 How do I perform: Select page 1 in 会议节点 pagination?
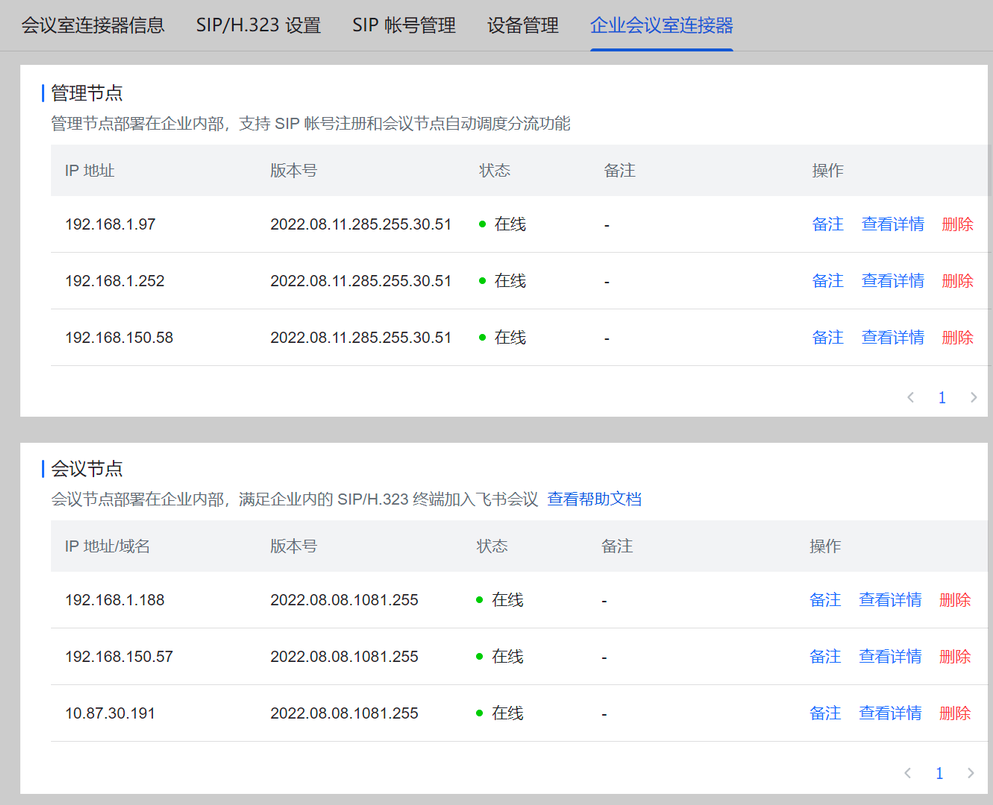tap(939, 773)
